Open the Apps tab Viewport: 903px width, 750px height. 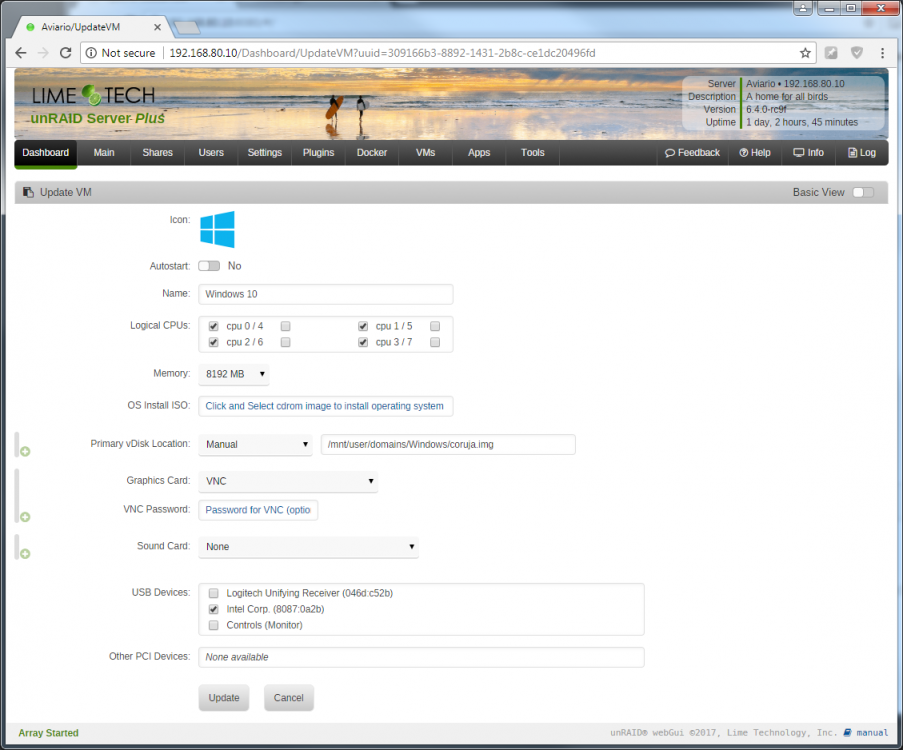[479, 153]
